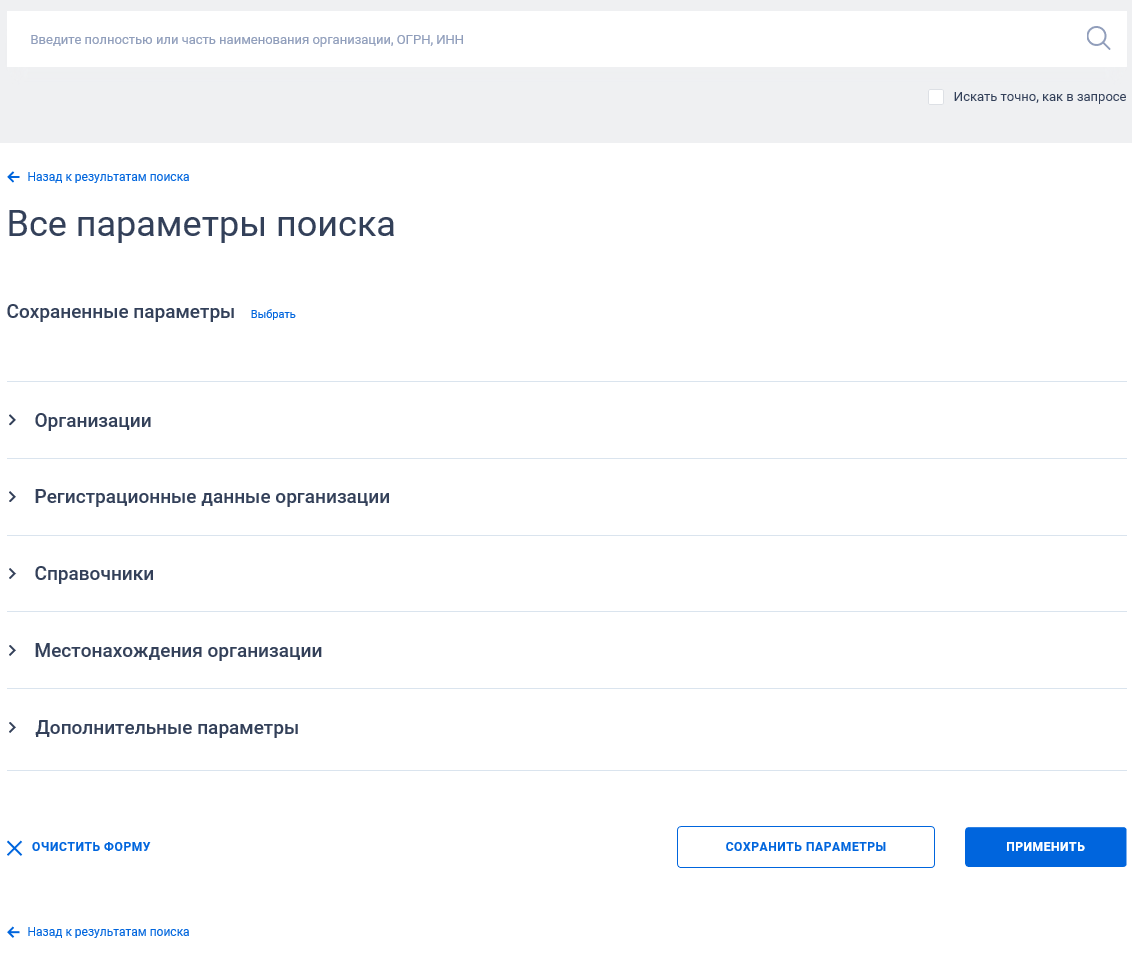Click the bottom back arrow icon
Screen dimensions: 1133x965
[14, 932]
